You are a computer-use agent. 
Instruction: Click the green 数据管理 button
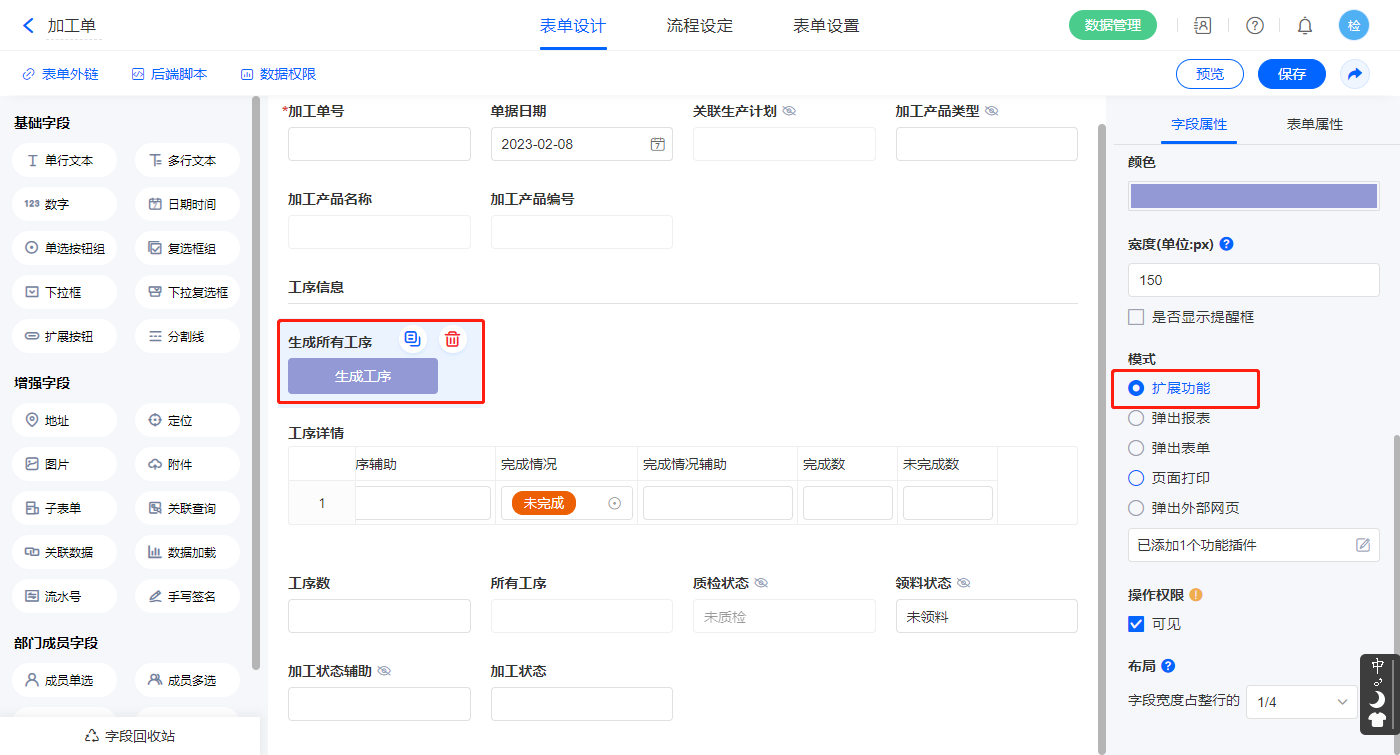[1112, 26]
